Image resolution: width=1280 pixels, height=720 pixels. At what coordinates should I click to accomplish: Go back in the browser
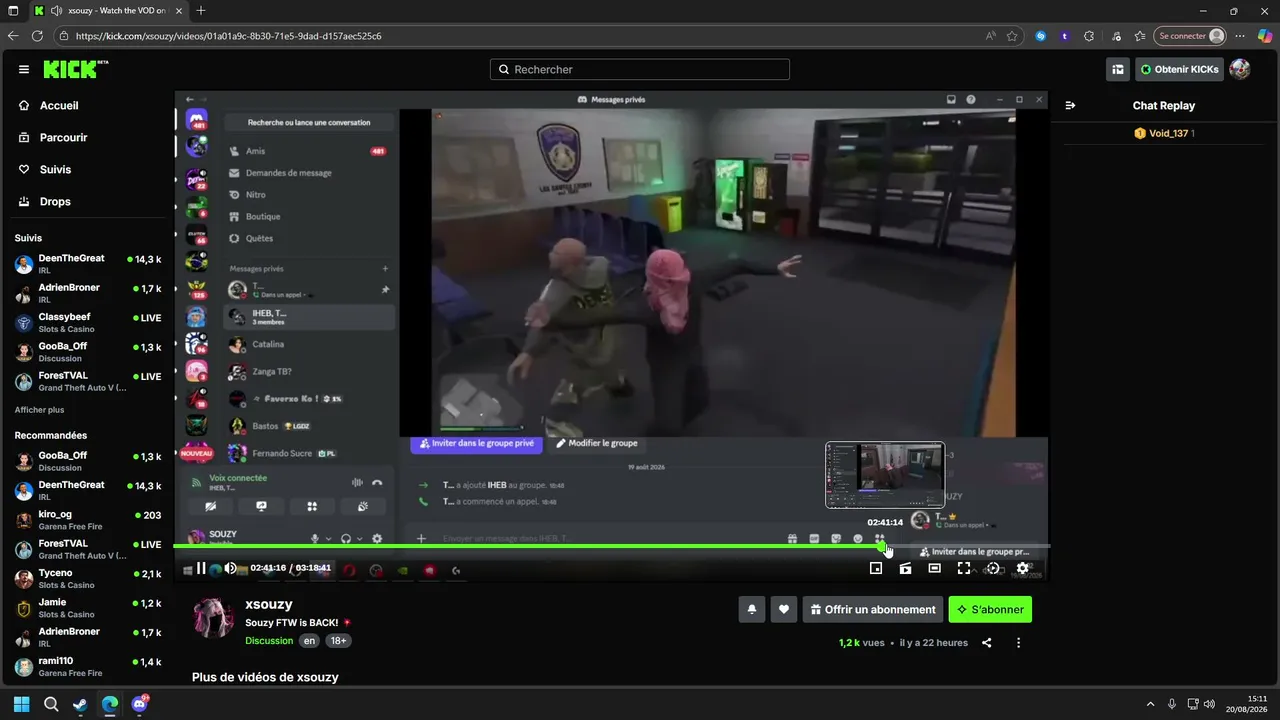point(13,36)
